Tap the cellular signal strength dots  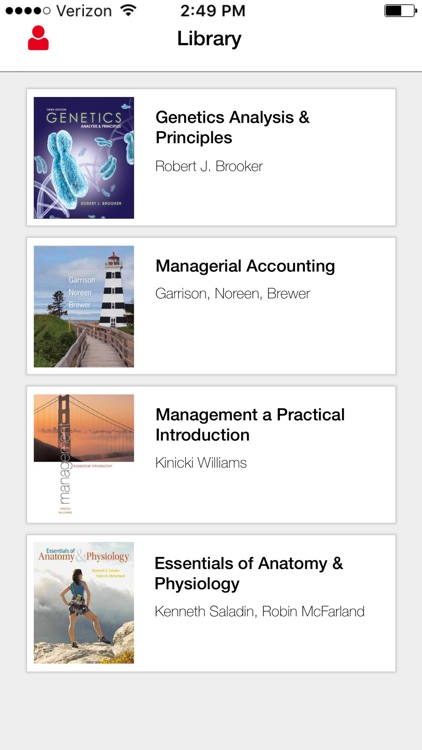[x=28, y=11]
